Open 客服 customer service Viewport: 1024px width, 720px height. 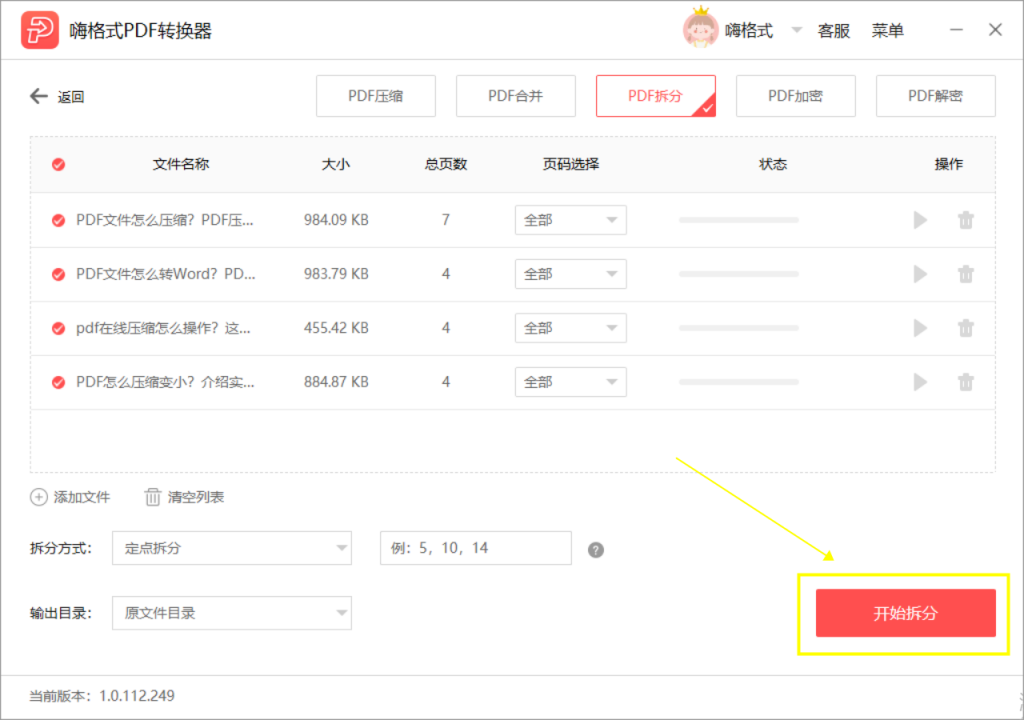tap(834, 31)
